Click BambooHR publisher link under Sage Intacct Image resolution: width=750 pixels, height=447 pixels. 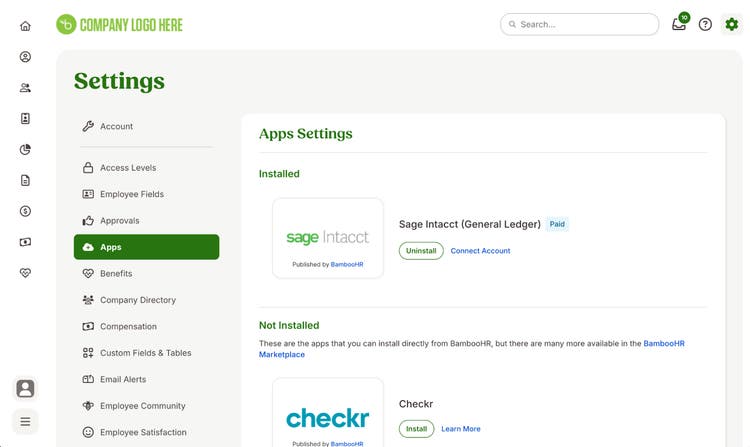(347, 264)
